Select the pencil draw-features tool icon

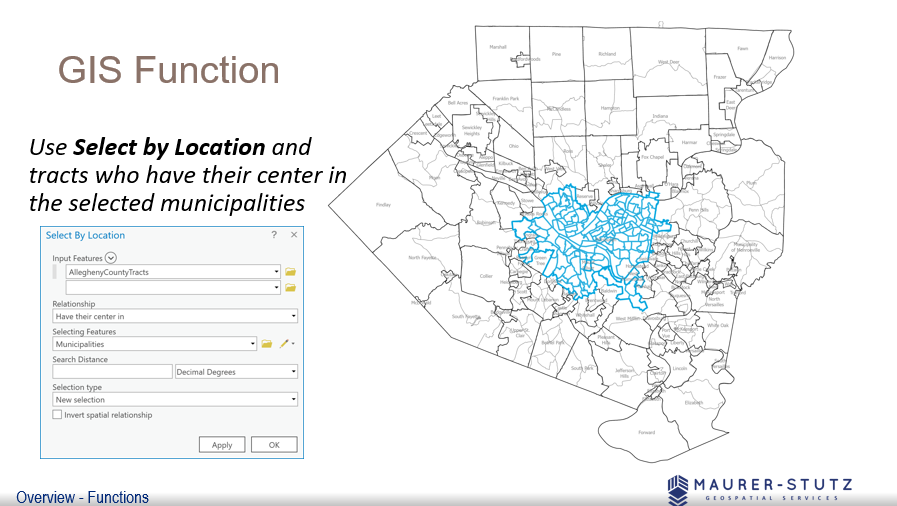[x=284, y=344]
